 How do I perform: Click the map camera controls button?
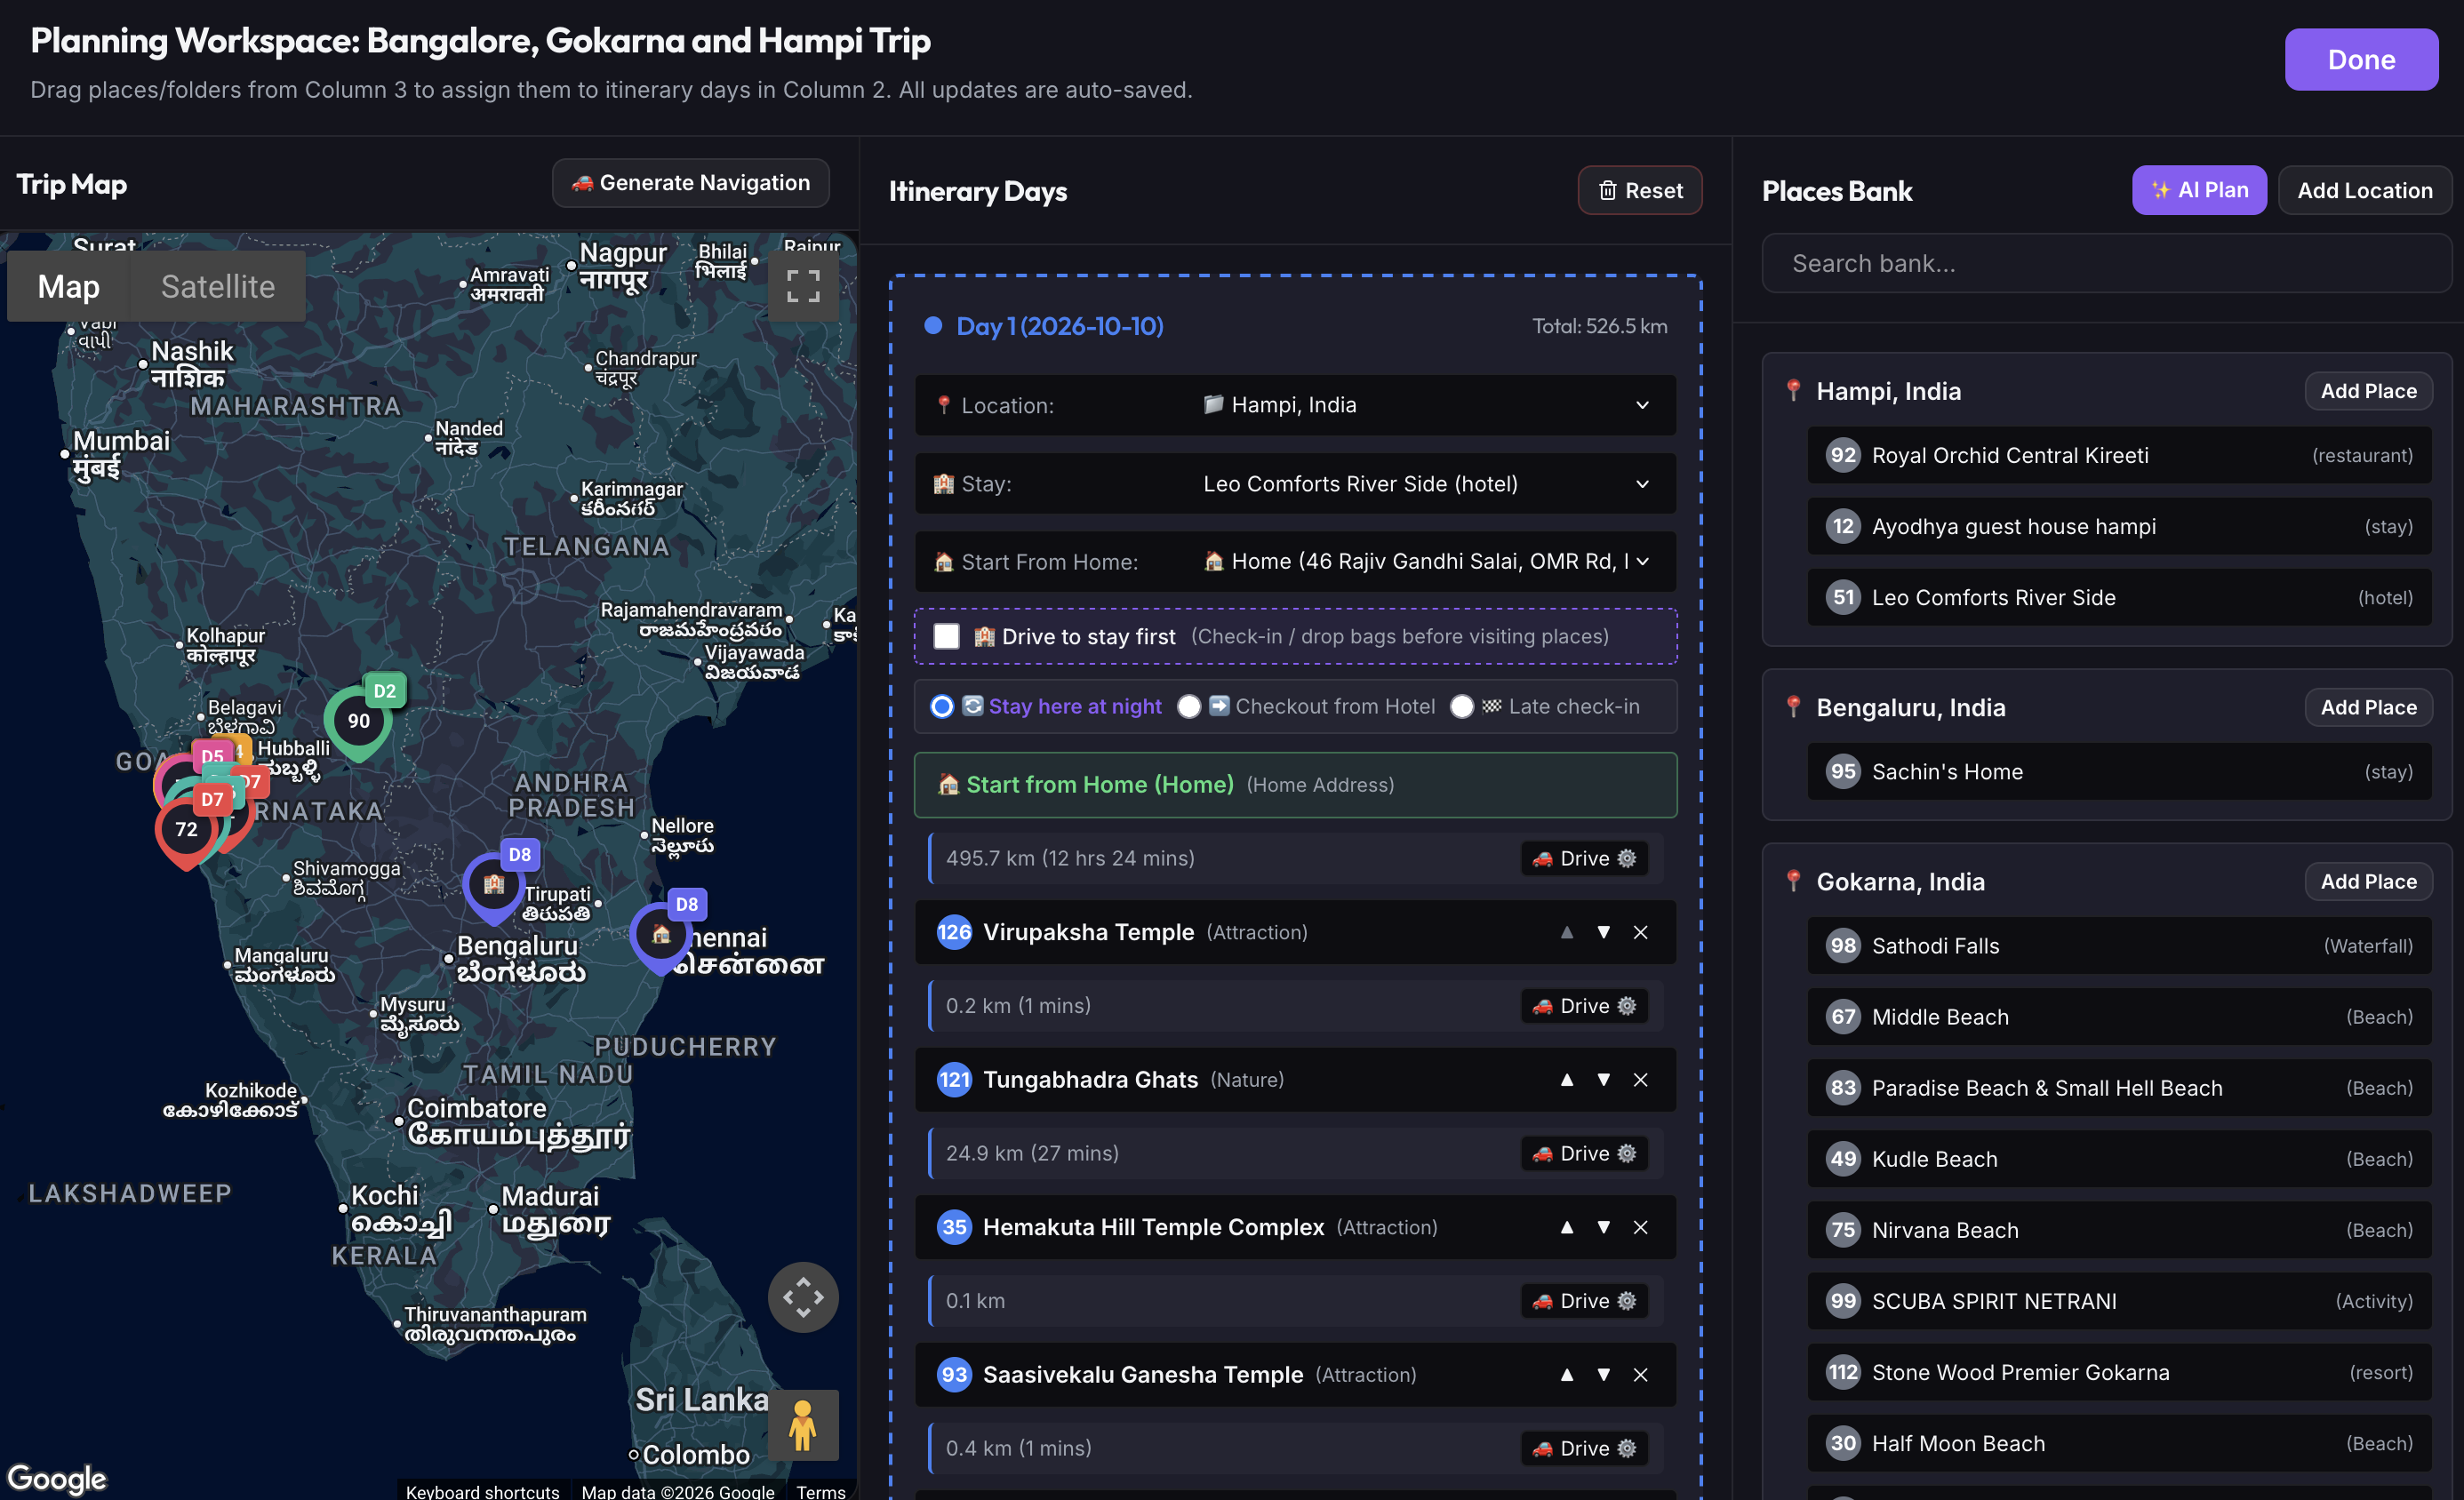click(x=803, y=1297)
